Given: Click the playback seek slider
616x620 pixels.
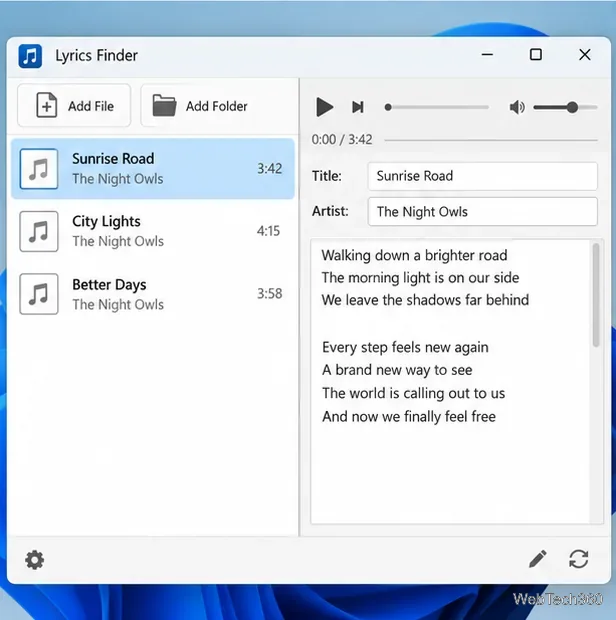Looking at the screenshot, I should (x=436, y=107).
